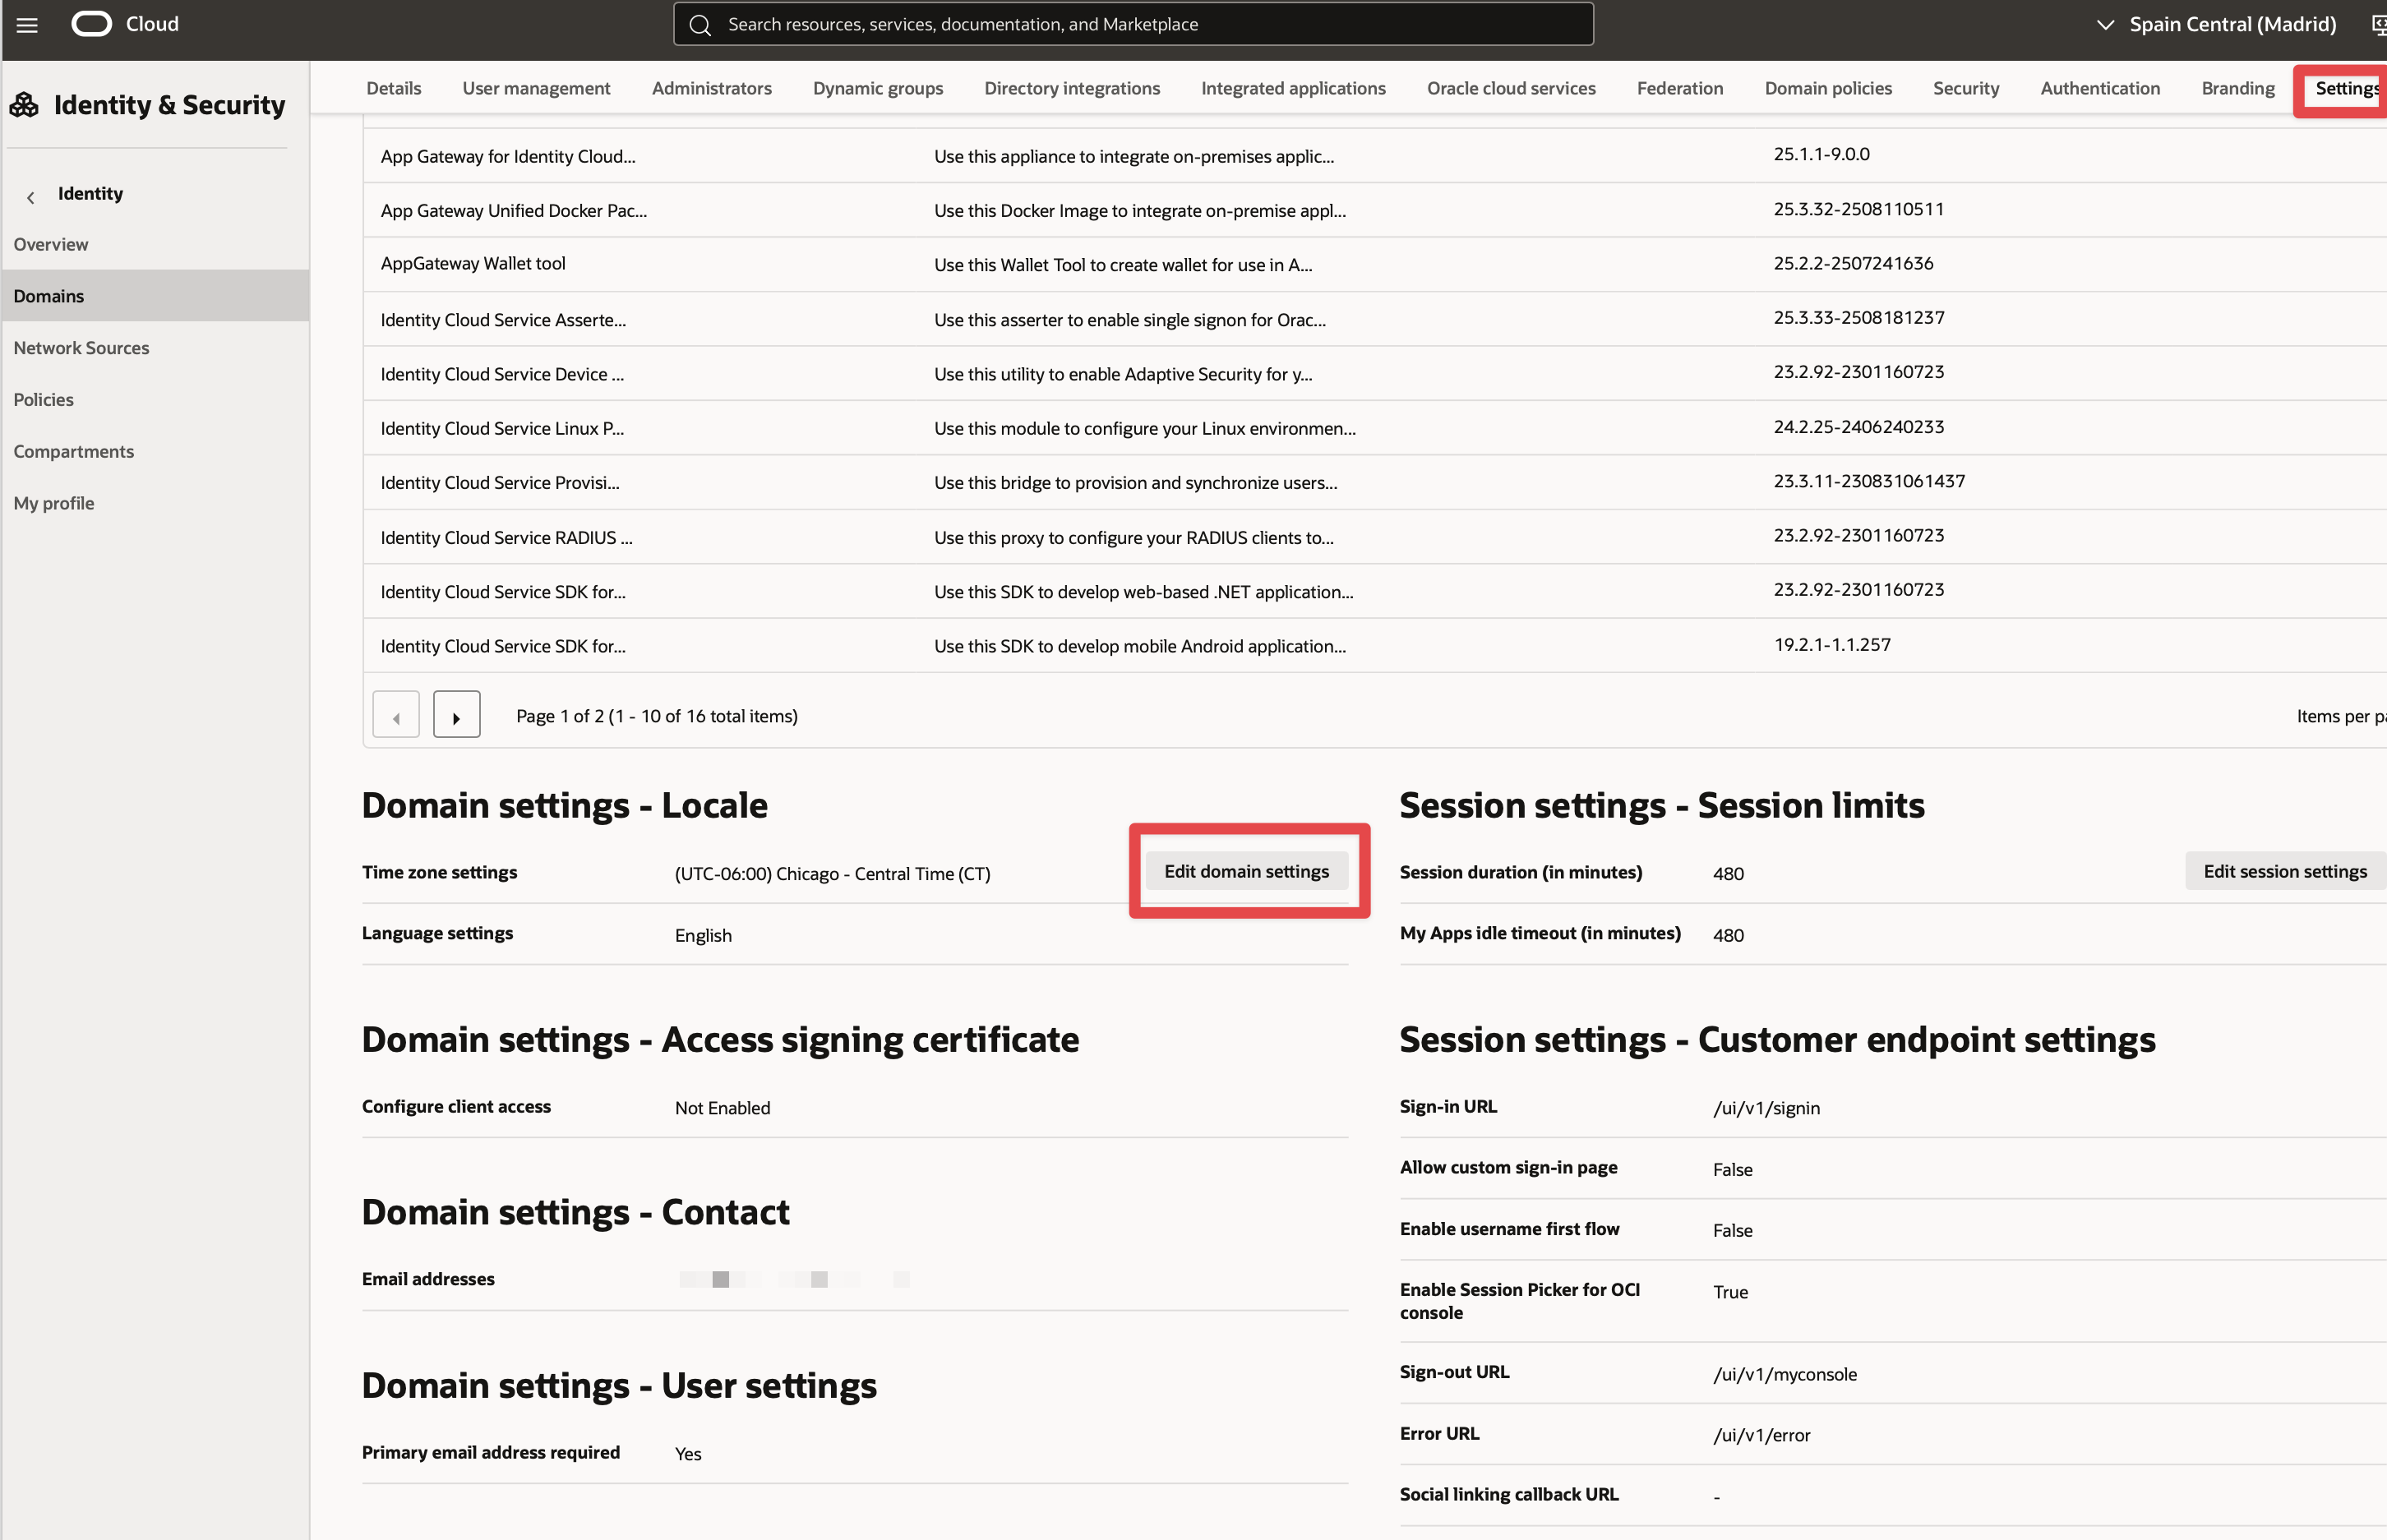Switch to the User management tab
The height and width of the screenshot is (1540, 2387).
[x=536, y=89]
